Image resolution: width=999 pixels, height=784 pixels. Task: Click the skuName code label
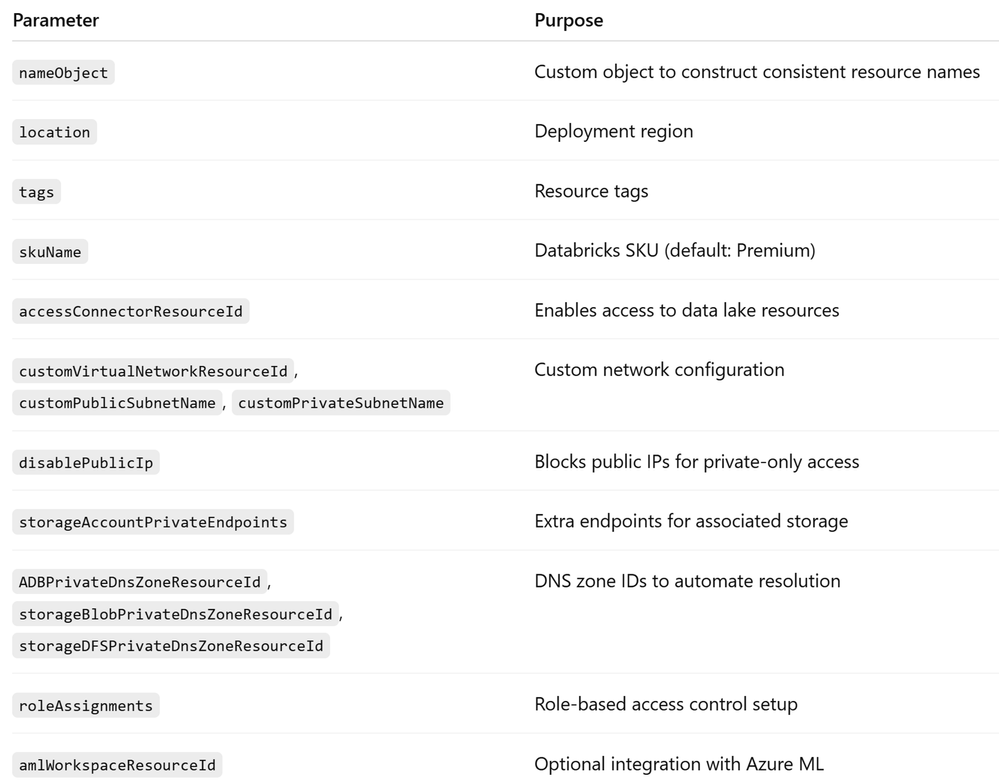pos(50,252)
